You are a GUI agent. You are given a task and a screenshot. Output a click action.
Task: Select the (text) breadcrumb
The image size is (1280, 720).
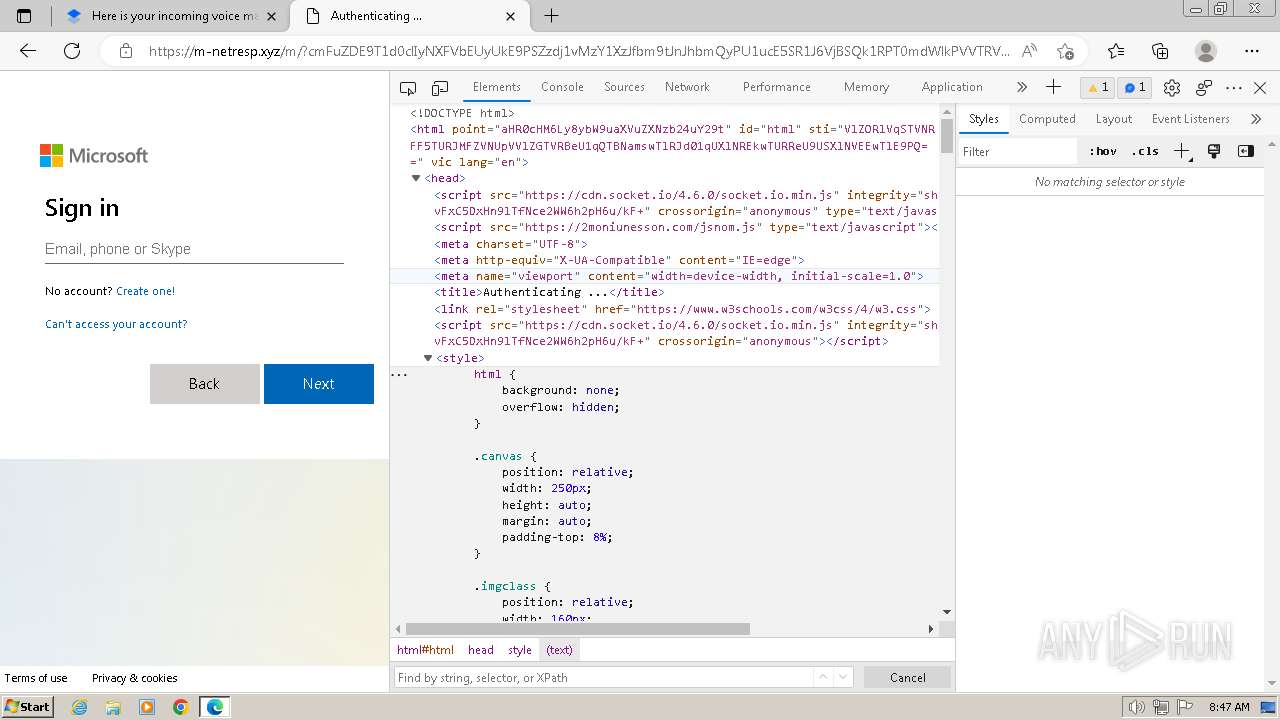pos(559,650)
